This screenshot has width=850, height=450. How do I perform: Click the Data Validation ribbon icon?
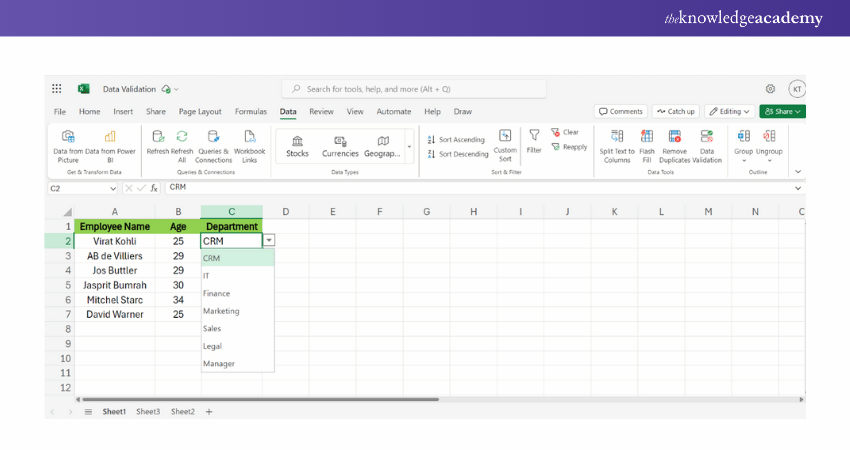pos(706,137)
